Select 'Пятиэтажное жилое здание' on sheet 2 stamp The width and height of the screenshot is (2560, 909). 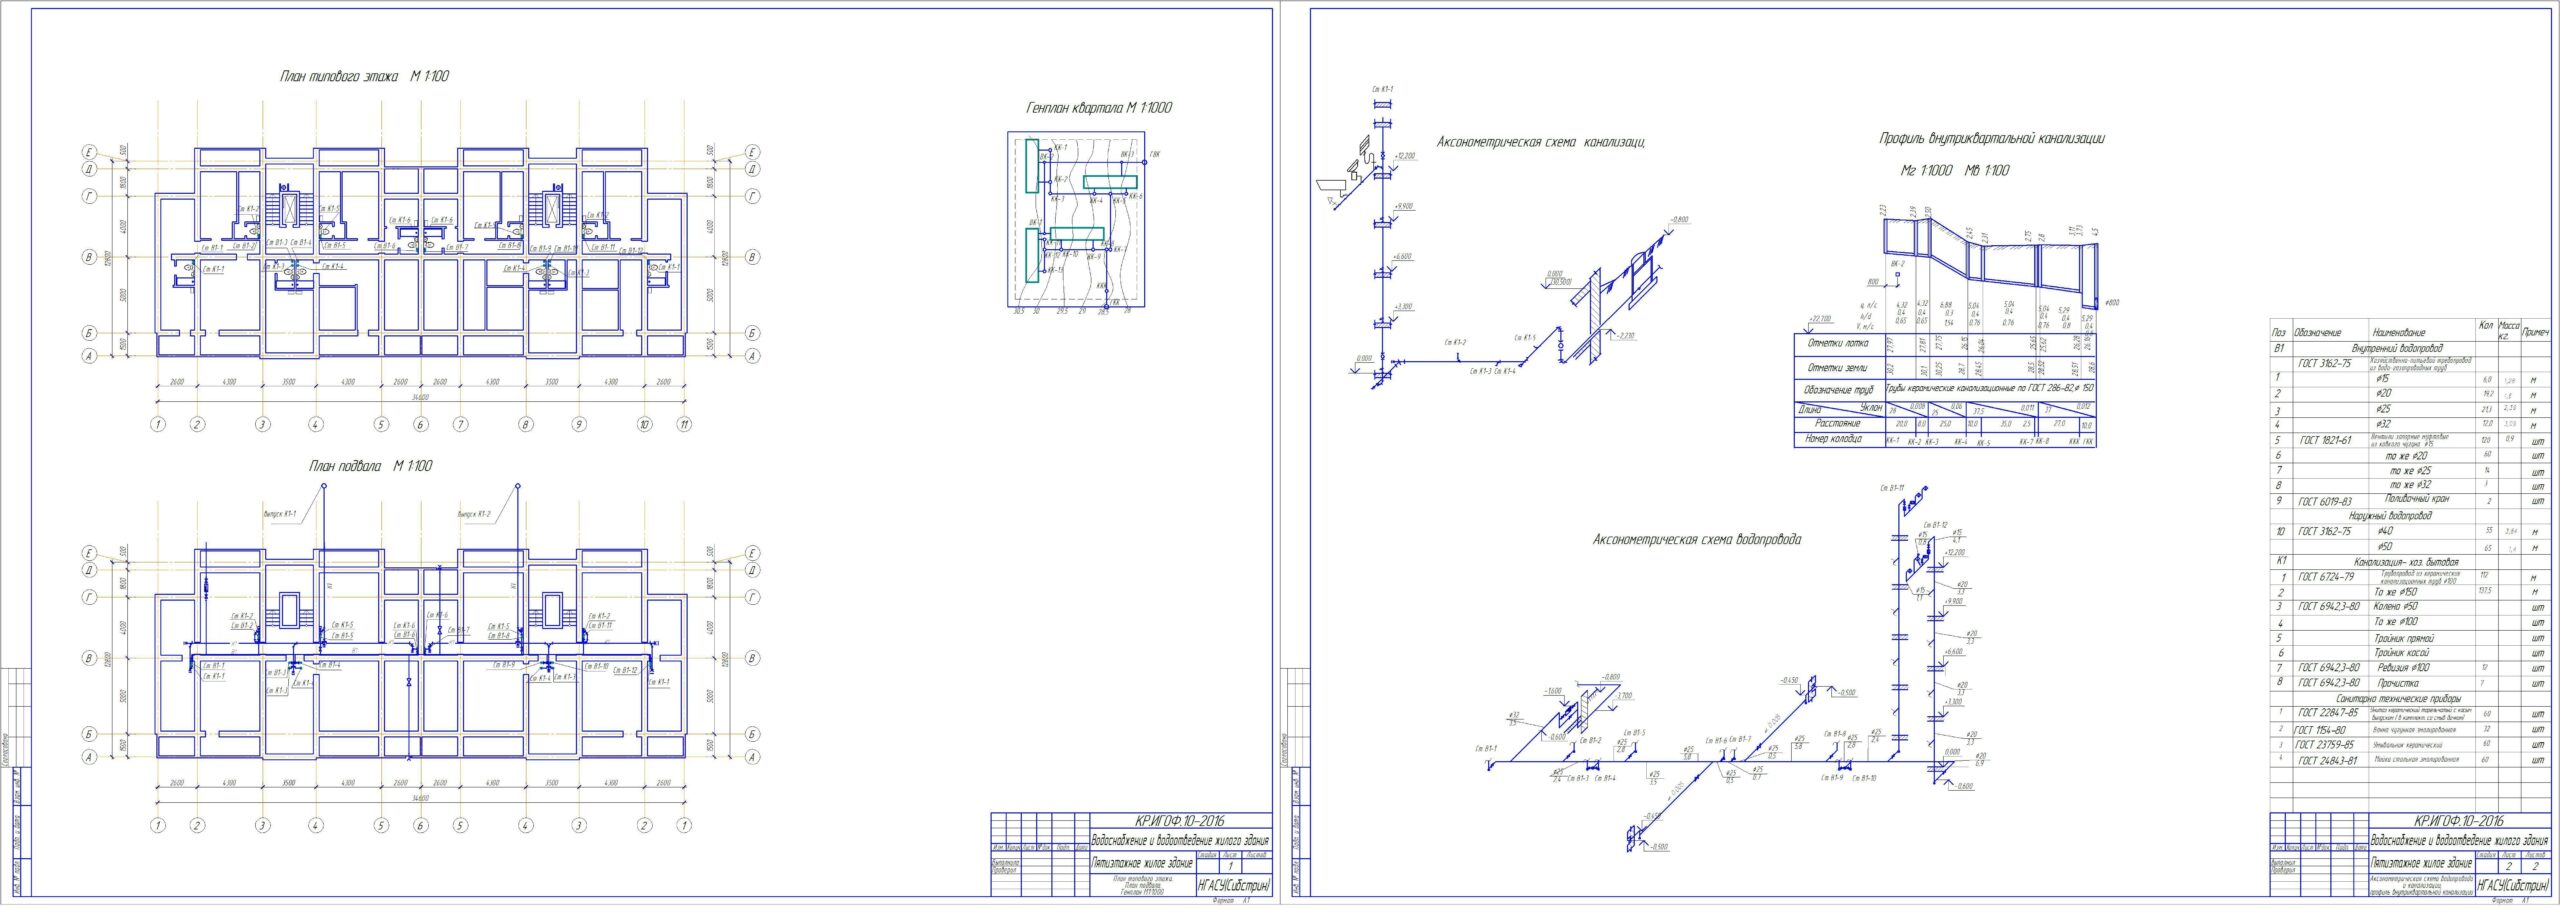tap(2421, 862)
